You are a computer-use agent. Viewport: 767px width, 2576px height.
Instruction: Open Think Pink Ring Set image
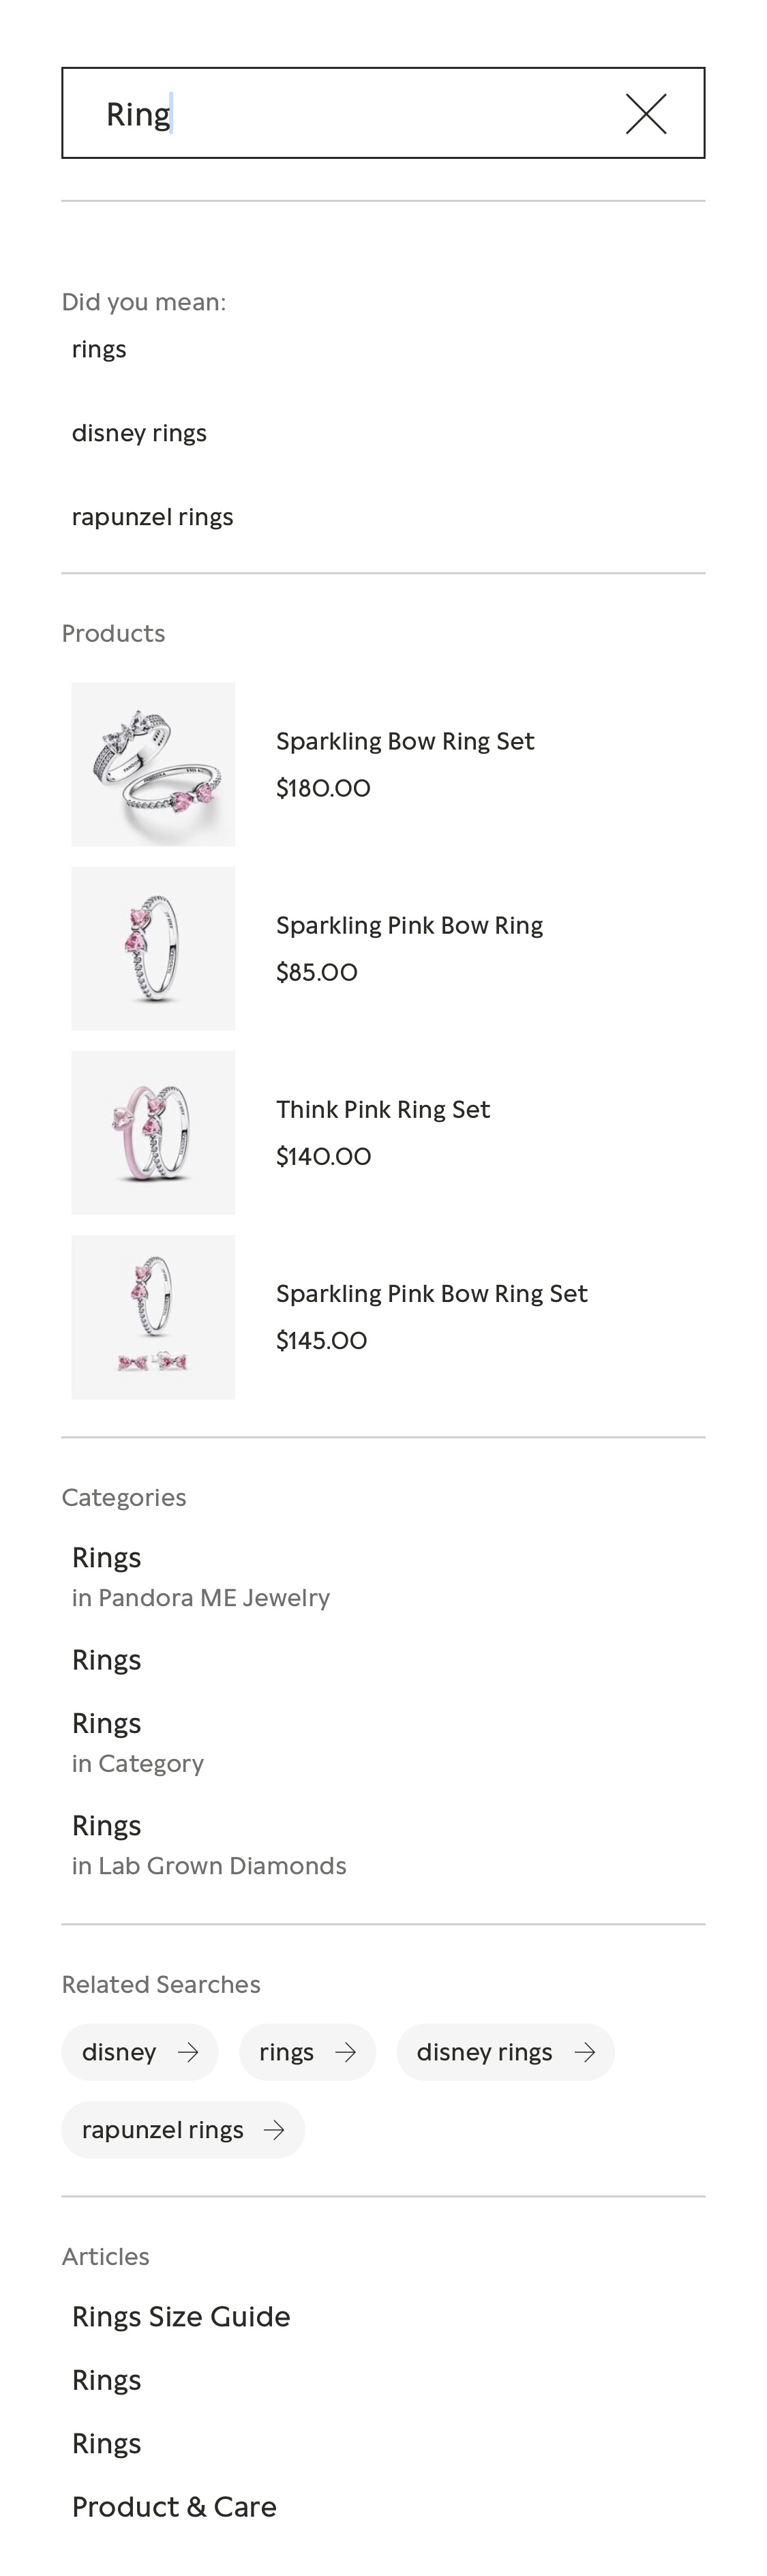pos(153,1133)
